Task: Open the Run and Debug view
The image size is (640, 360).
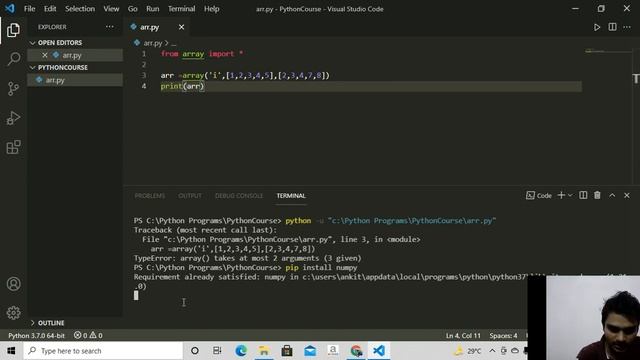Action: (13, 118)
